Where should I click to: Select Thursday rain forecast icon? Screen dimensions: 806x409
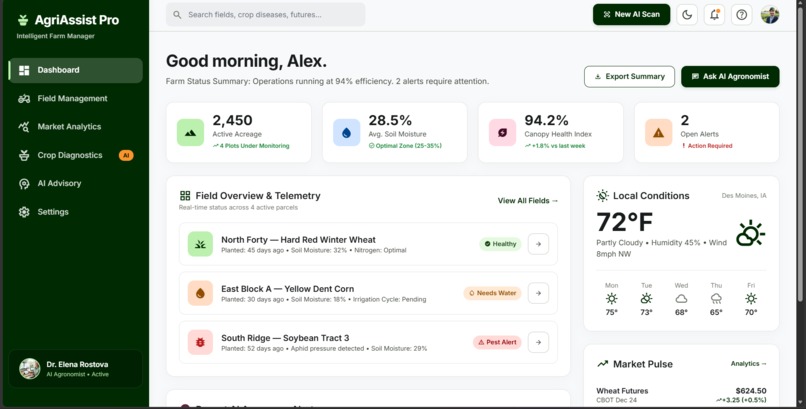[x=716, y=299]
